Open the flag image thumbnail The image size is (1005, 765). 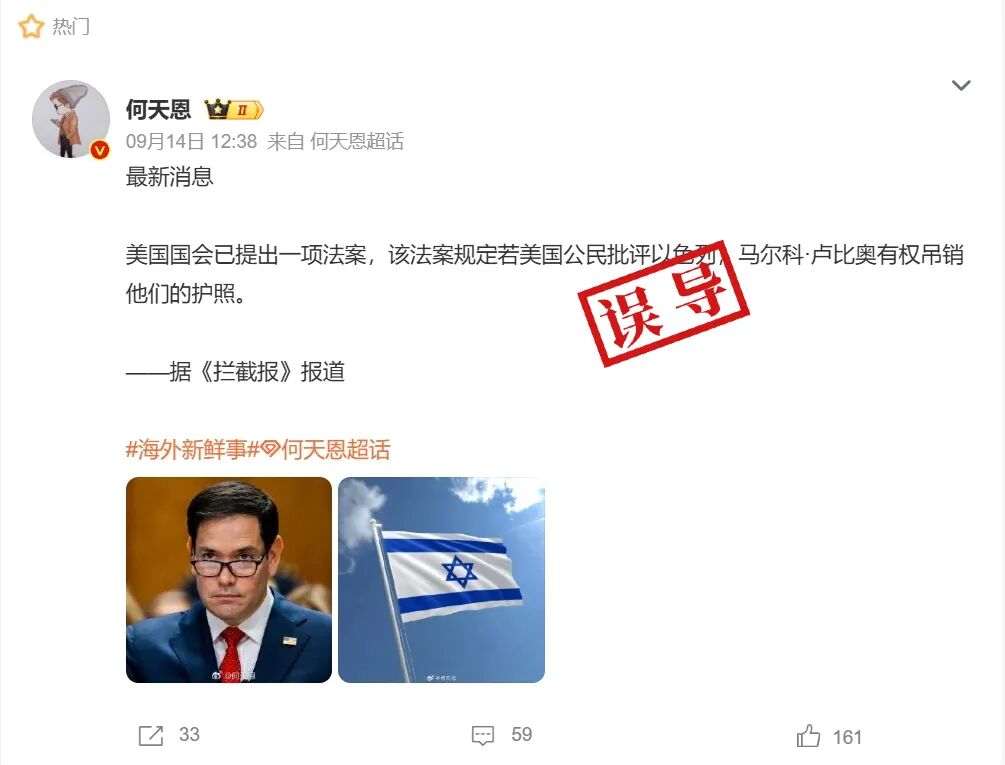(x=442, y=580)
